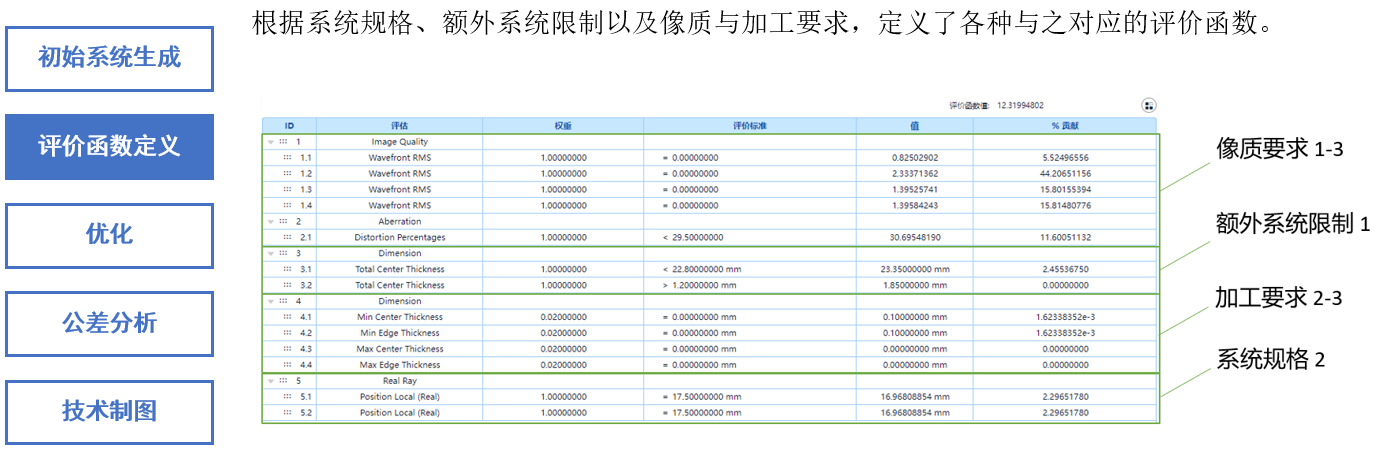This screenshot has width=1383, height=453.
Task: Edit the weight of Distortion Percentages
Action: 563,238
